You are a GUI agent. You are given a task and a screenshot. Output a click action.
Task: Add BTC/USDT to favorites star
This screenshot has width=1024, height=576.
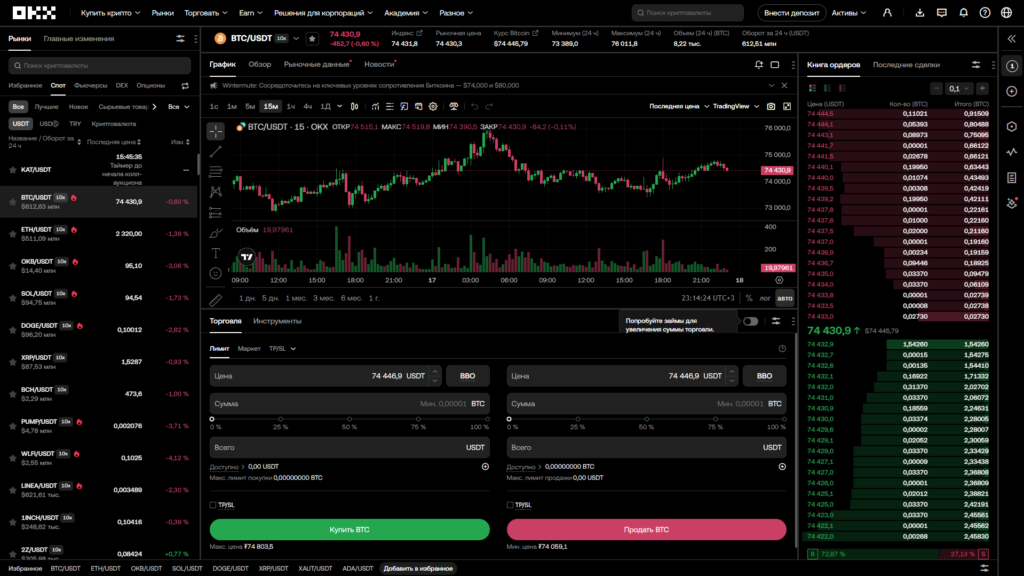tap(312, 39)
